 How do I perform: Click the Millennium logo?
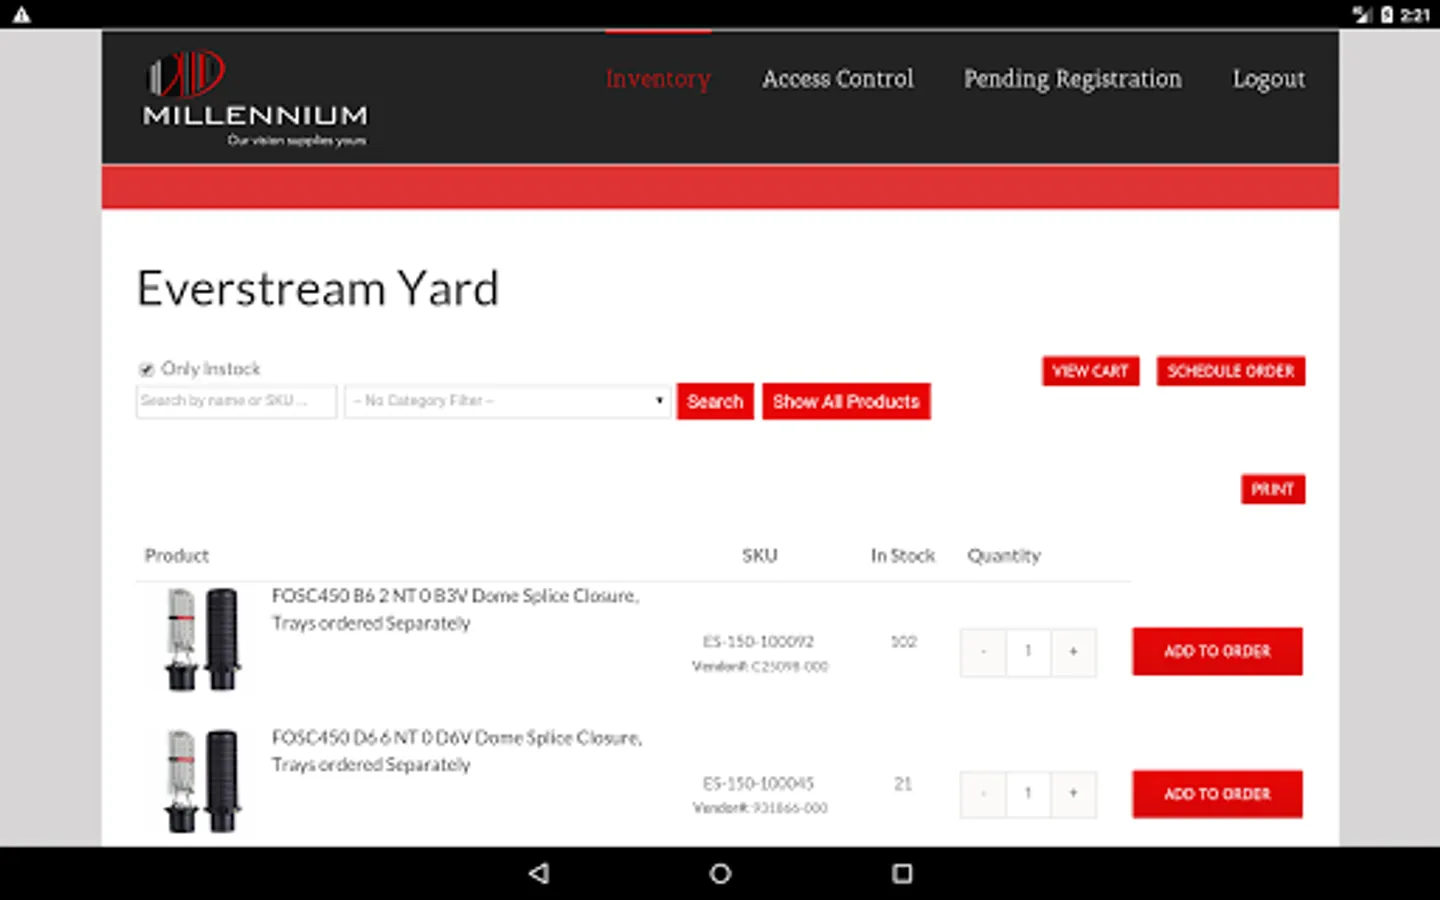pos(256,98)
